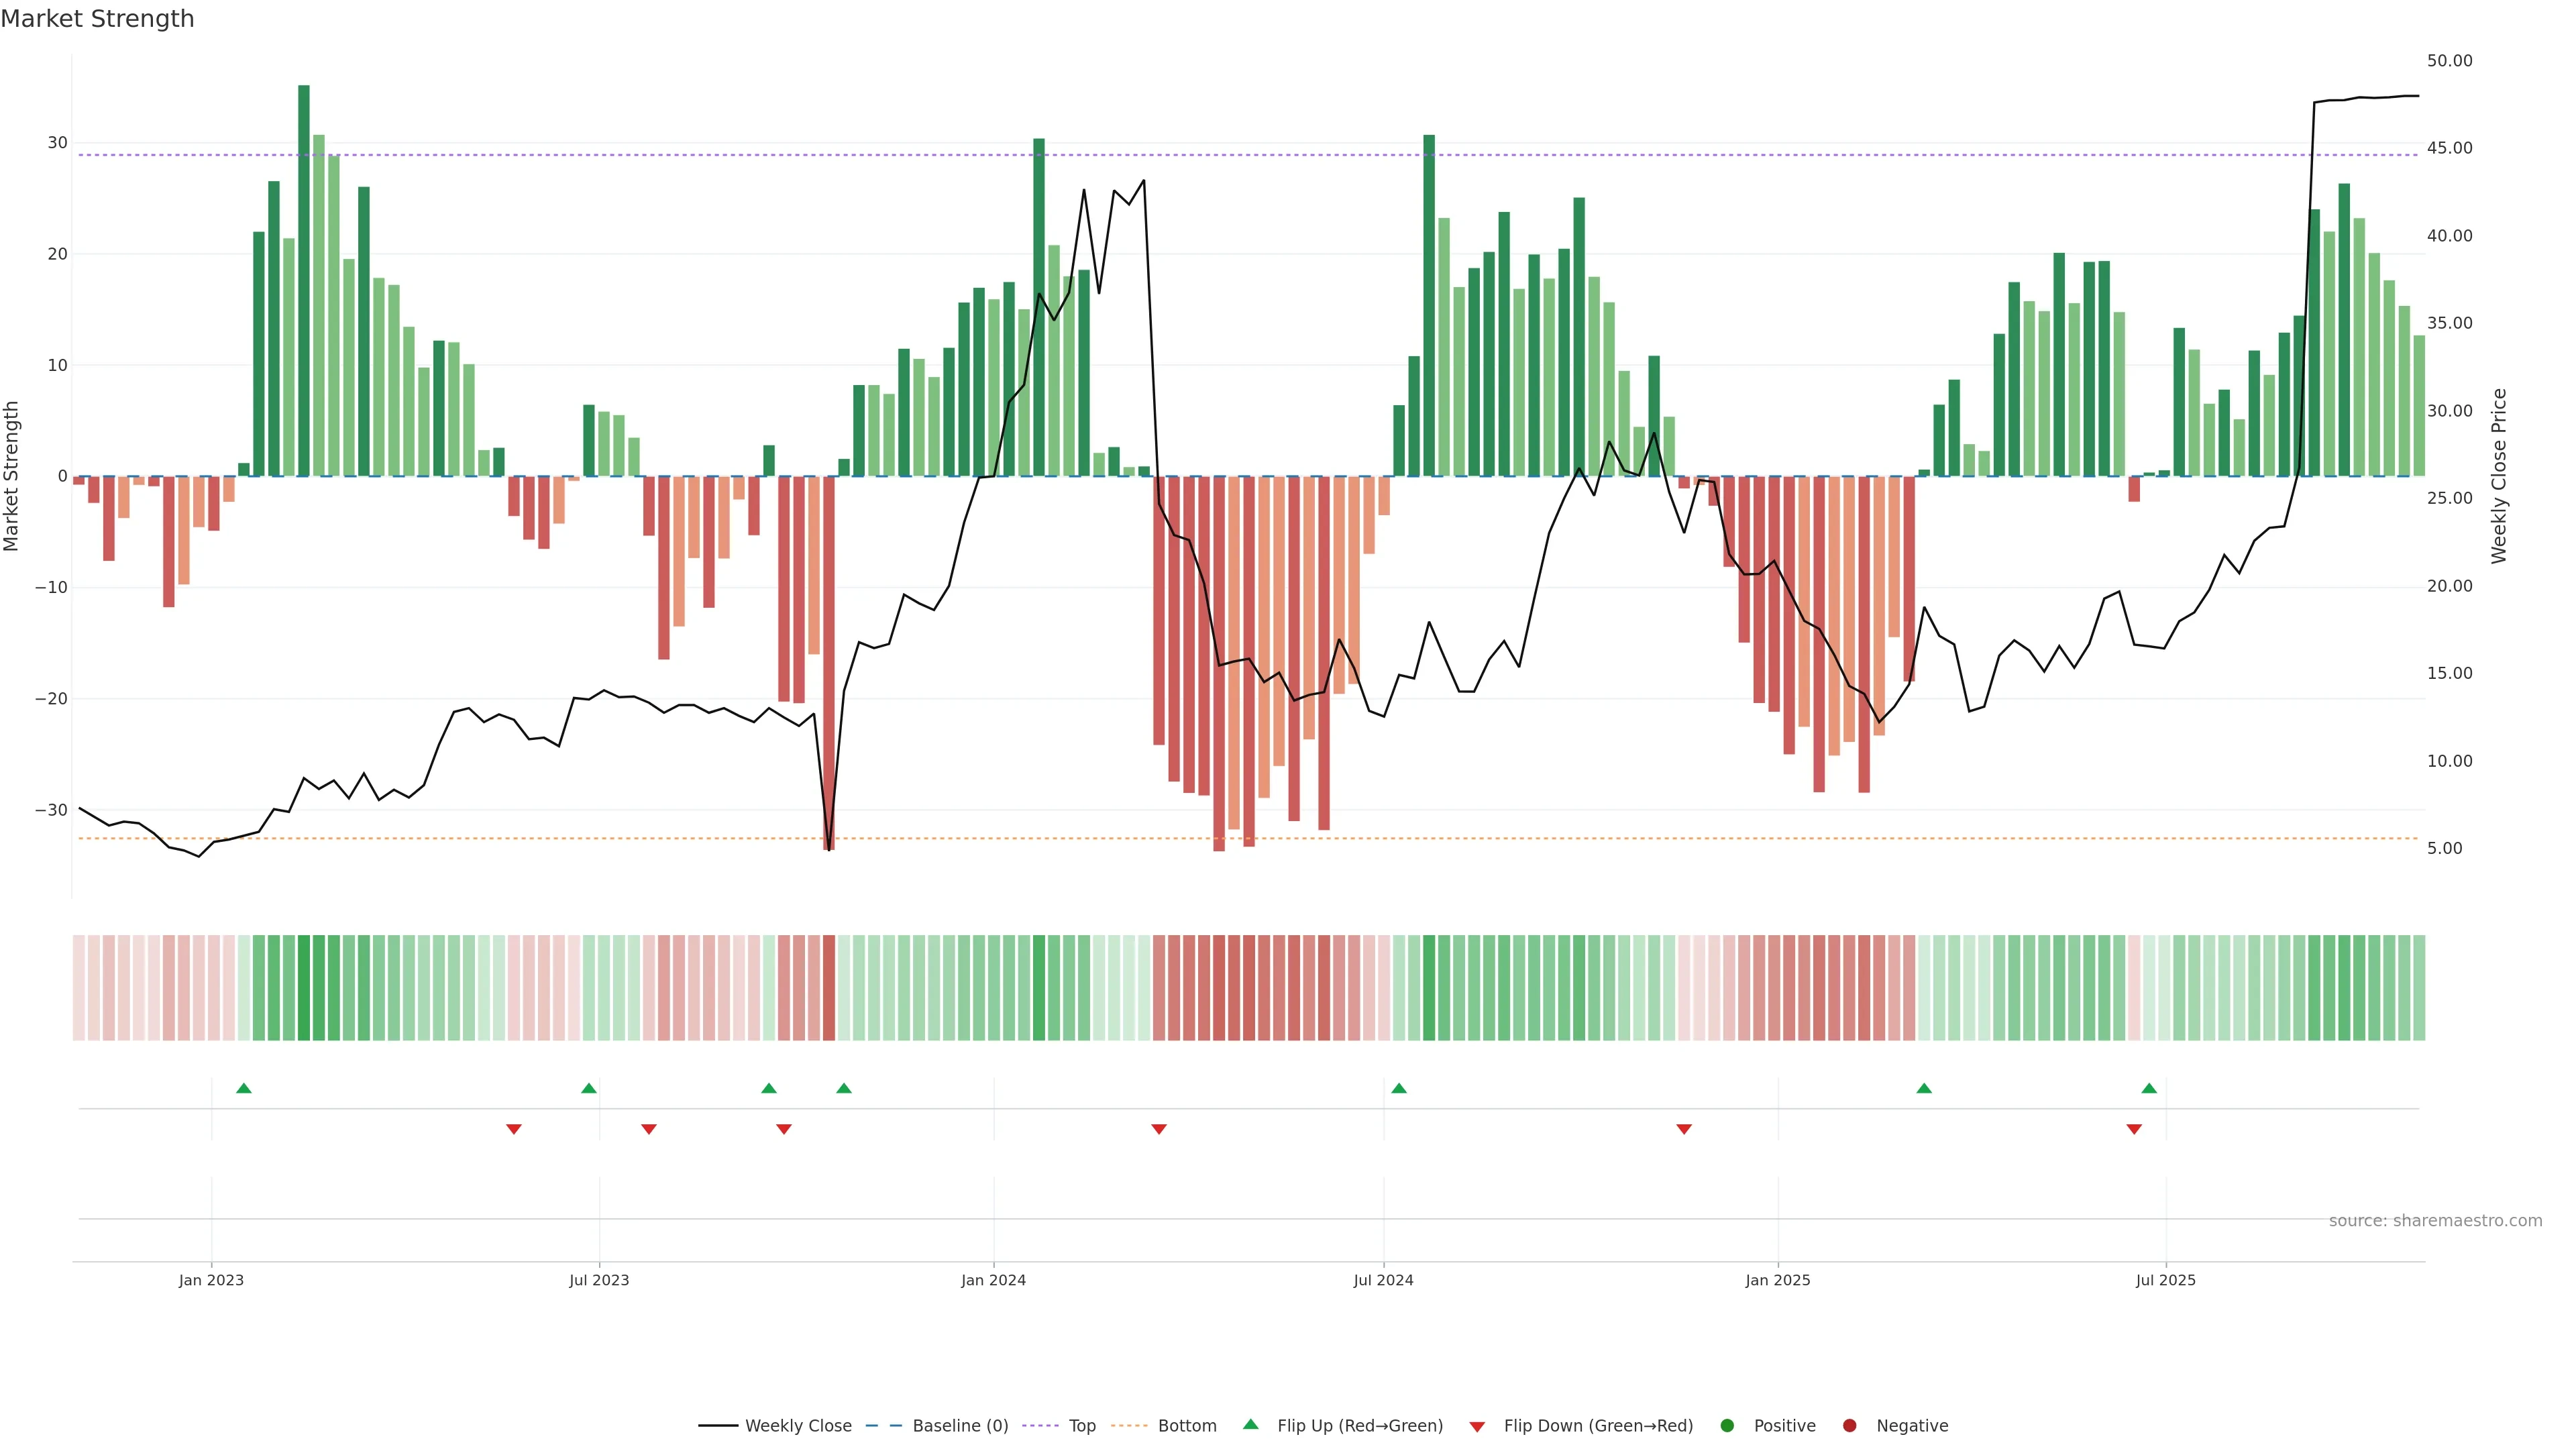Viewport: 2576px width, 1449px height.
Task: Click the Flip Up triangle near Jul 2024
Action: [x=1398, y=1088]
